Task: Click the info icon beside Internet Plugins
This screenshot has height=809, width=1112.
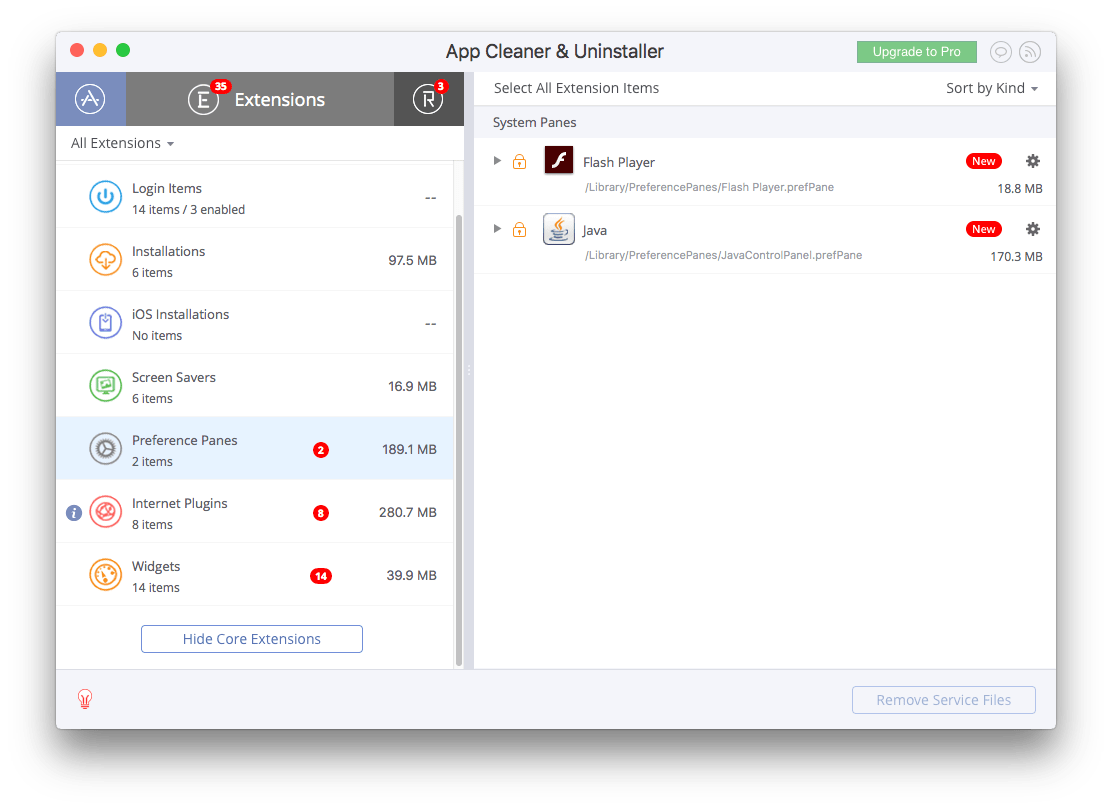Action: (x=73, y=512)
